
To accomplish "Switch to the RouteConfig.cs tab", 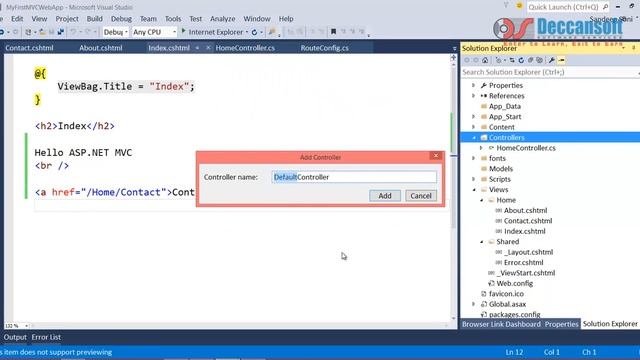I will pyautogui.click(x=324, y=48).
